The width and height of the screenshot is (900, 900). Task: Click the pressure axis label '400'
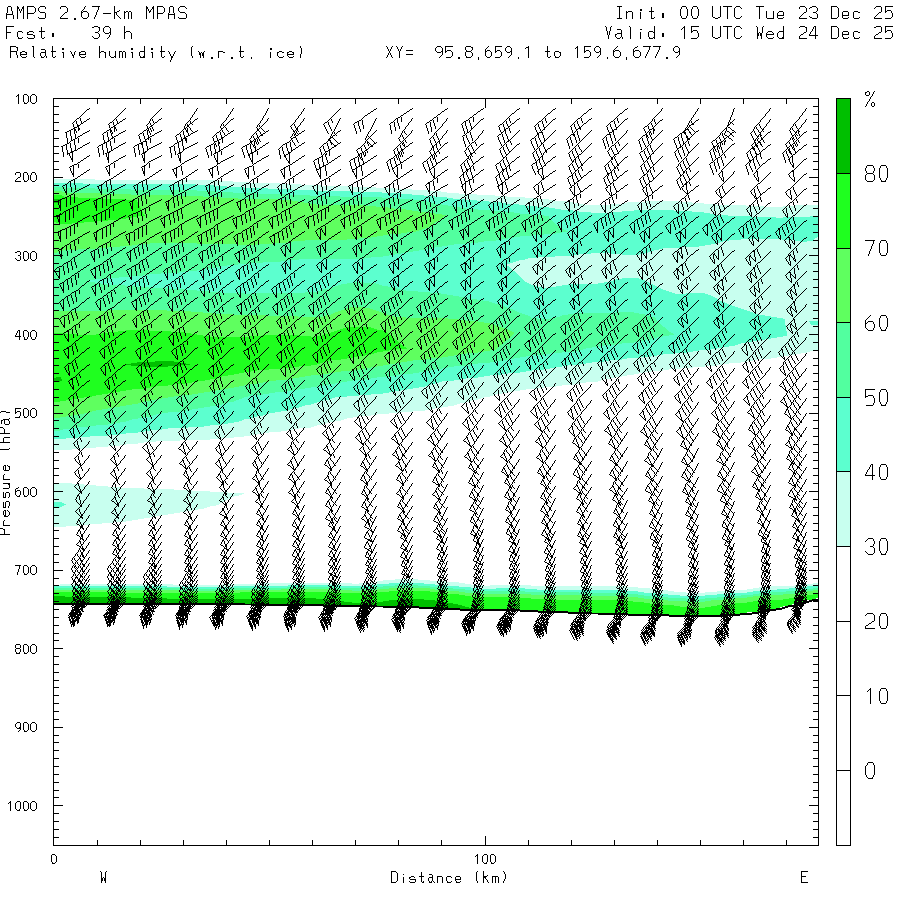[x=26, y=335]
